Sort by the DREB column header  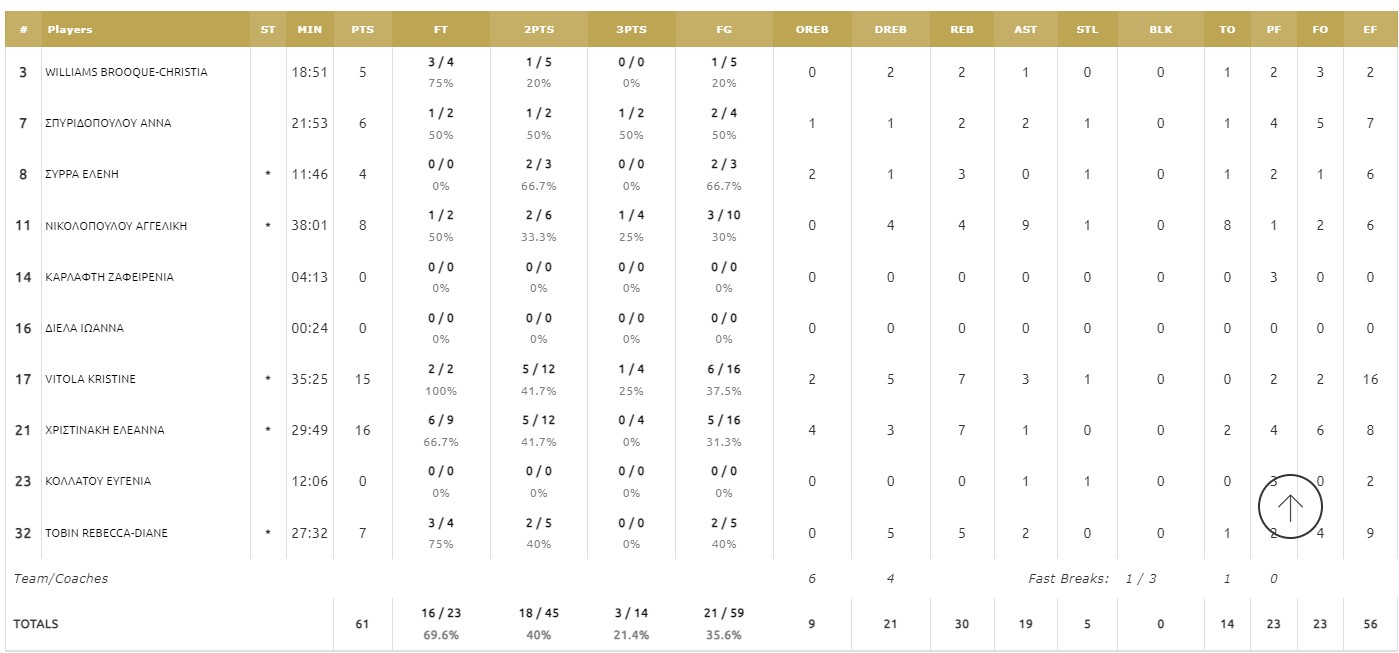pyautogui.click(x=890, y=30)
